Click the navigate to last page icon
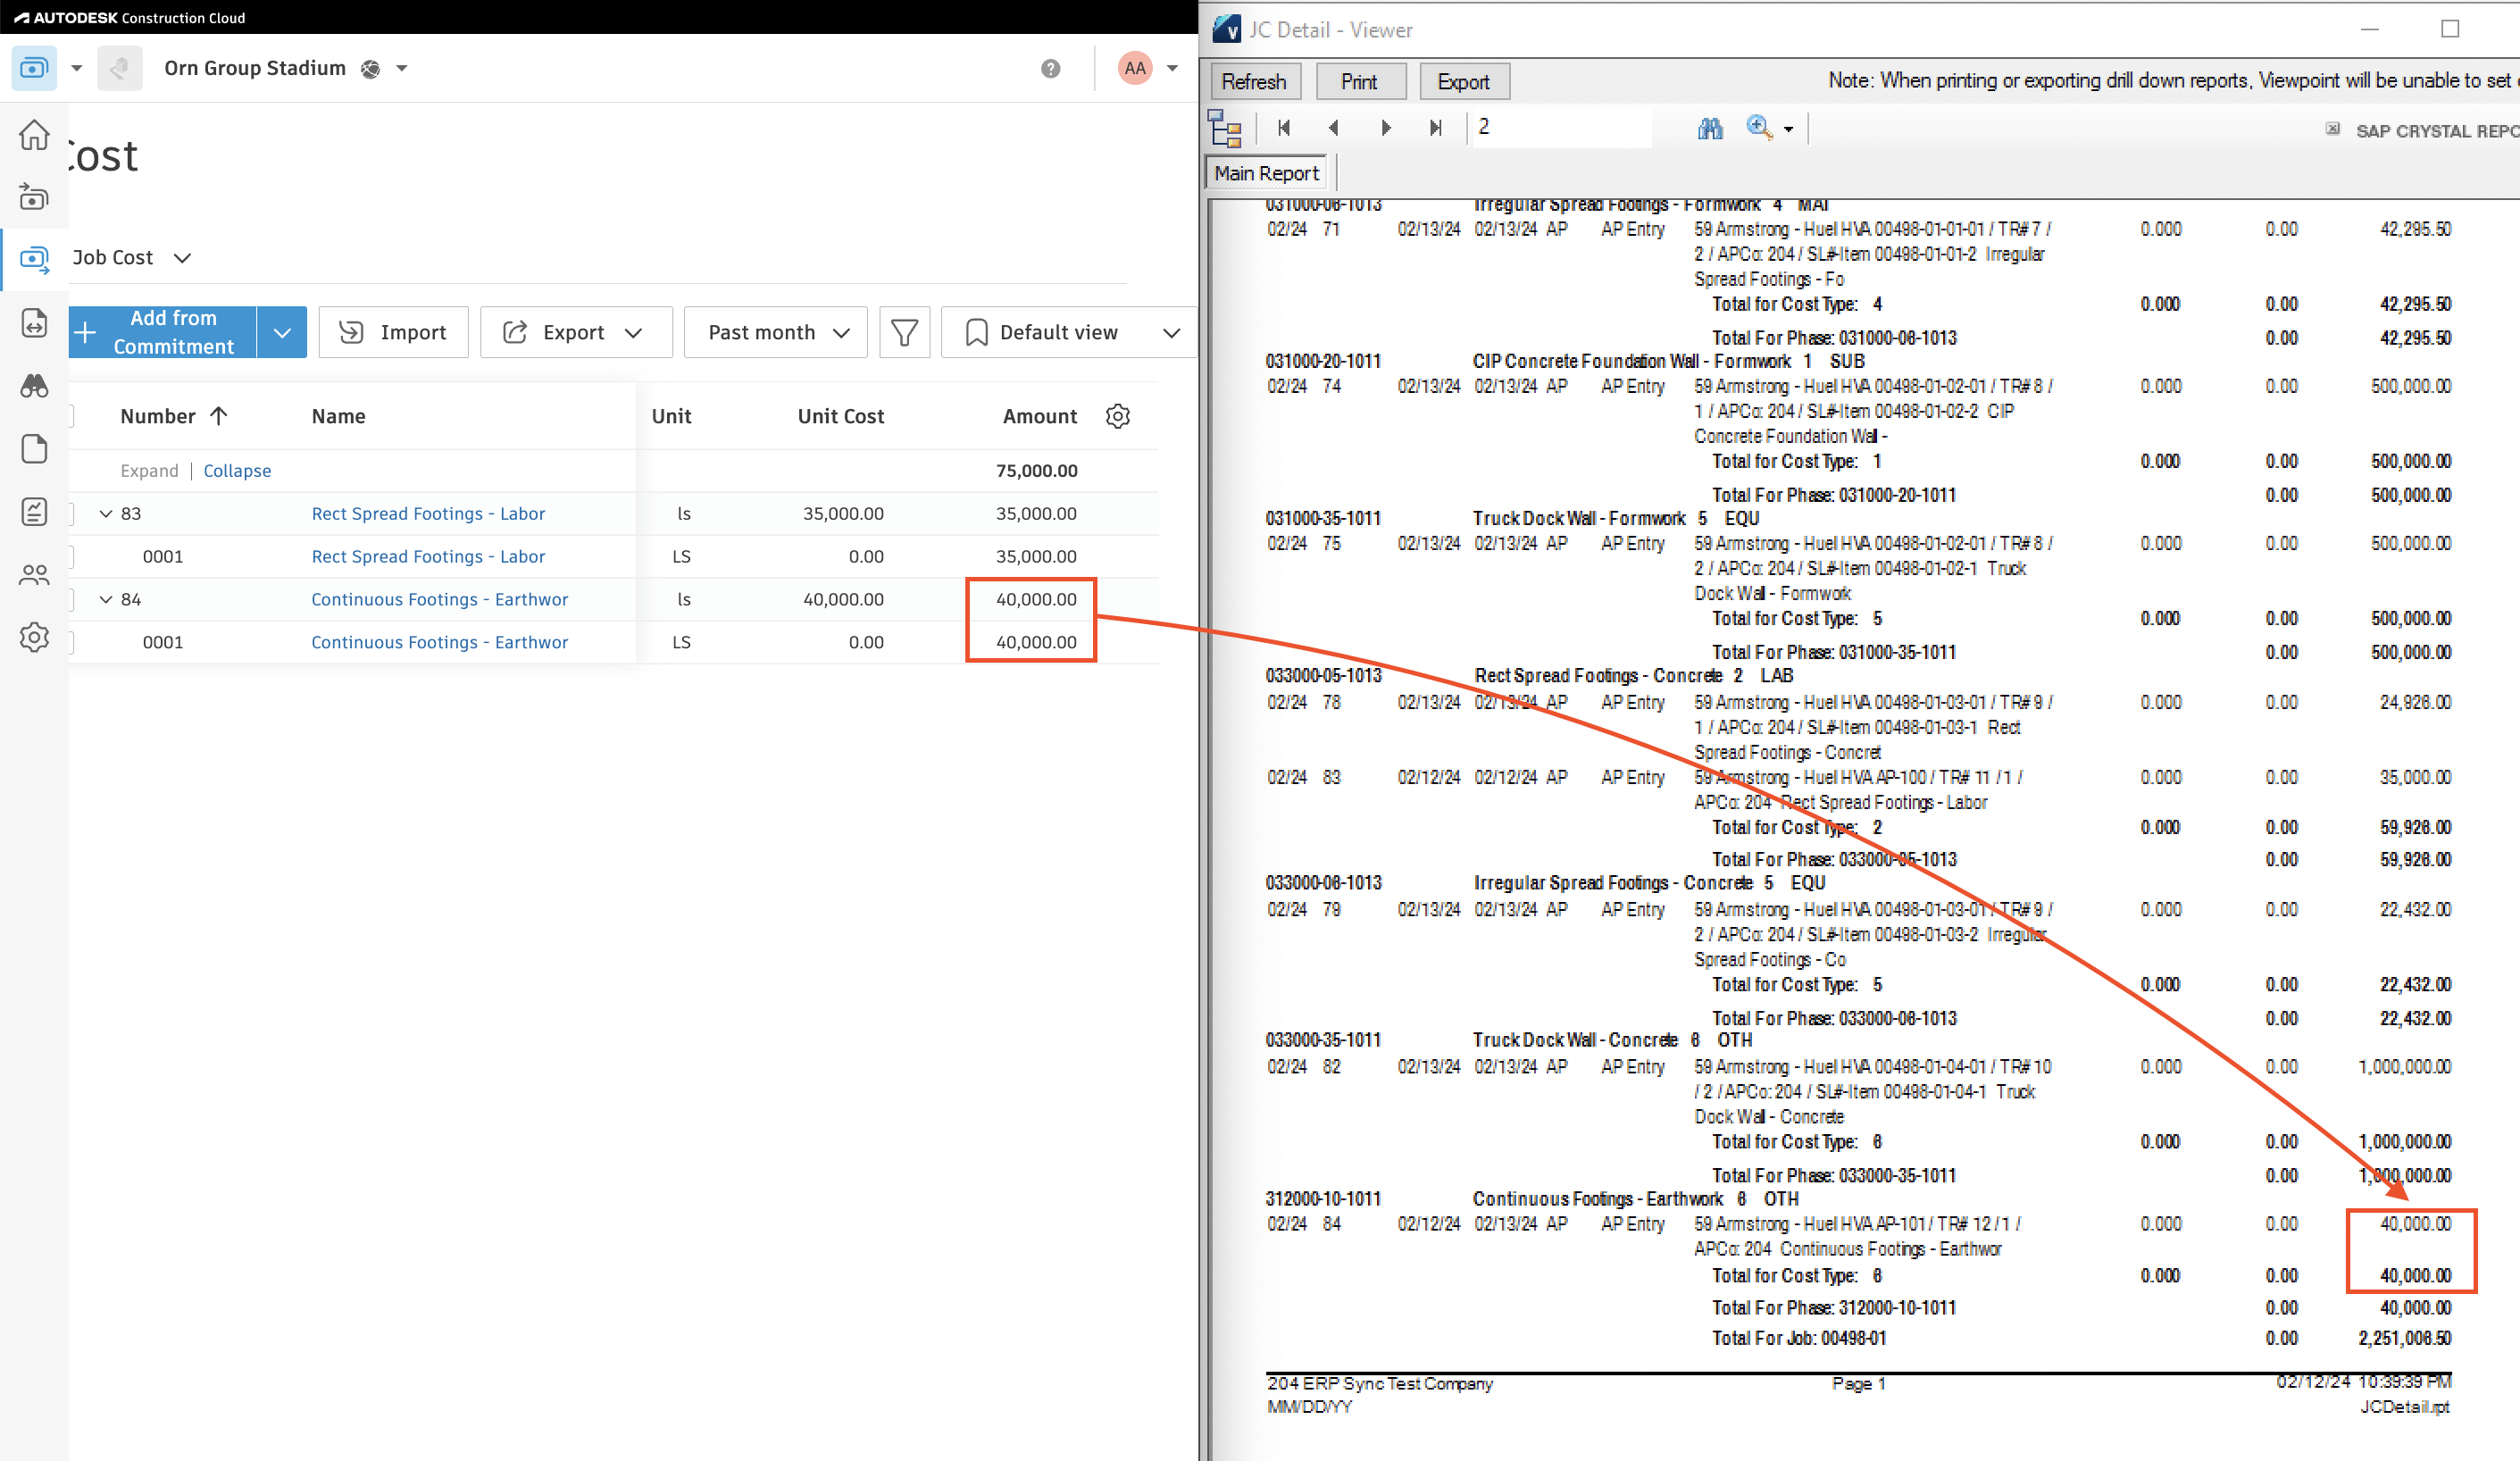Viewport: 2520px width, 1461px height. (x=1437, y=127)
